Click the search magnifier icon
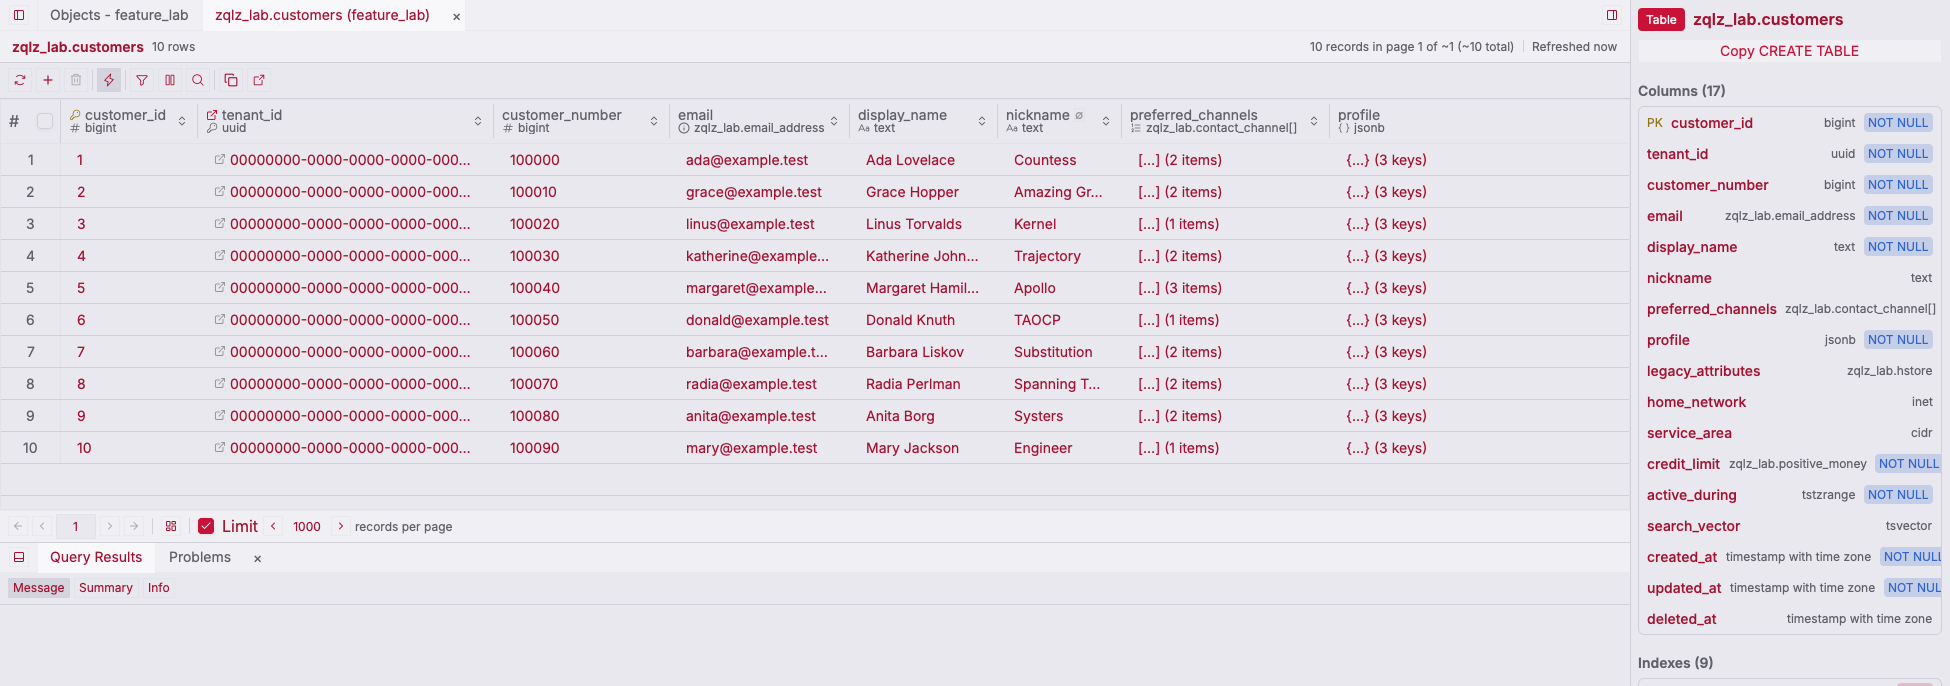1950x686 pixels. 198,80
